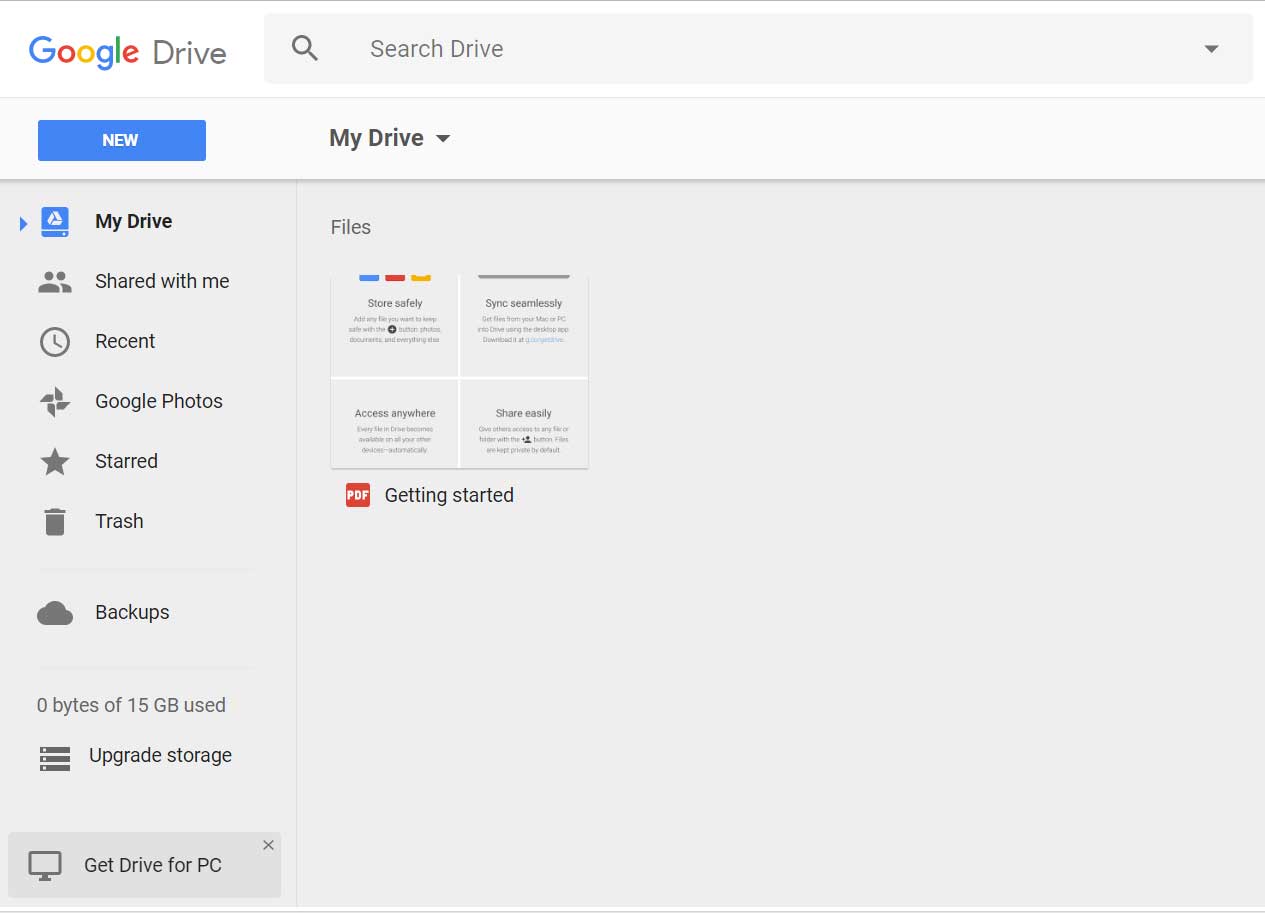Open Shared with me via people icon
This screenshot has height=913, width=1265.
point(54,281)
